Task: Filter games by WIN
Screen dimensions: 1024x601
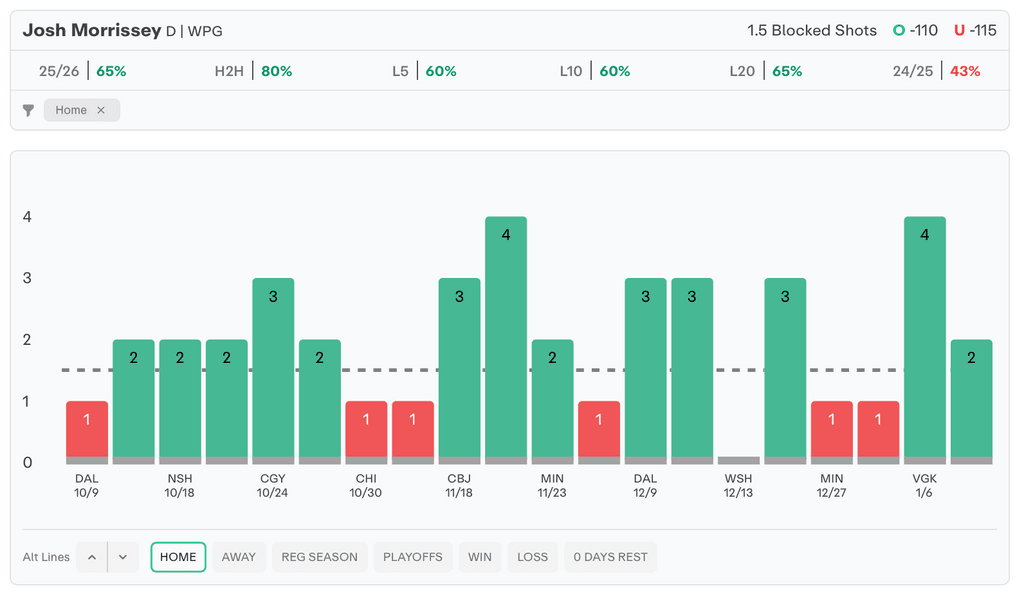Action: click(480, 557)
